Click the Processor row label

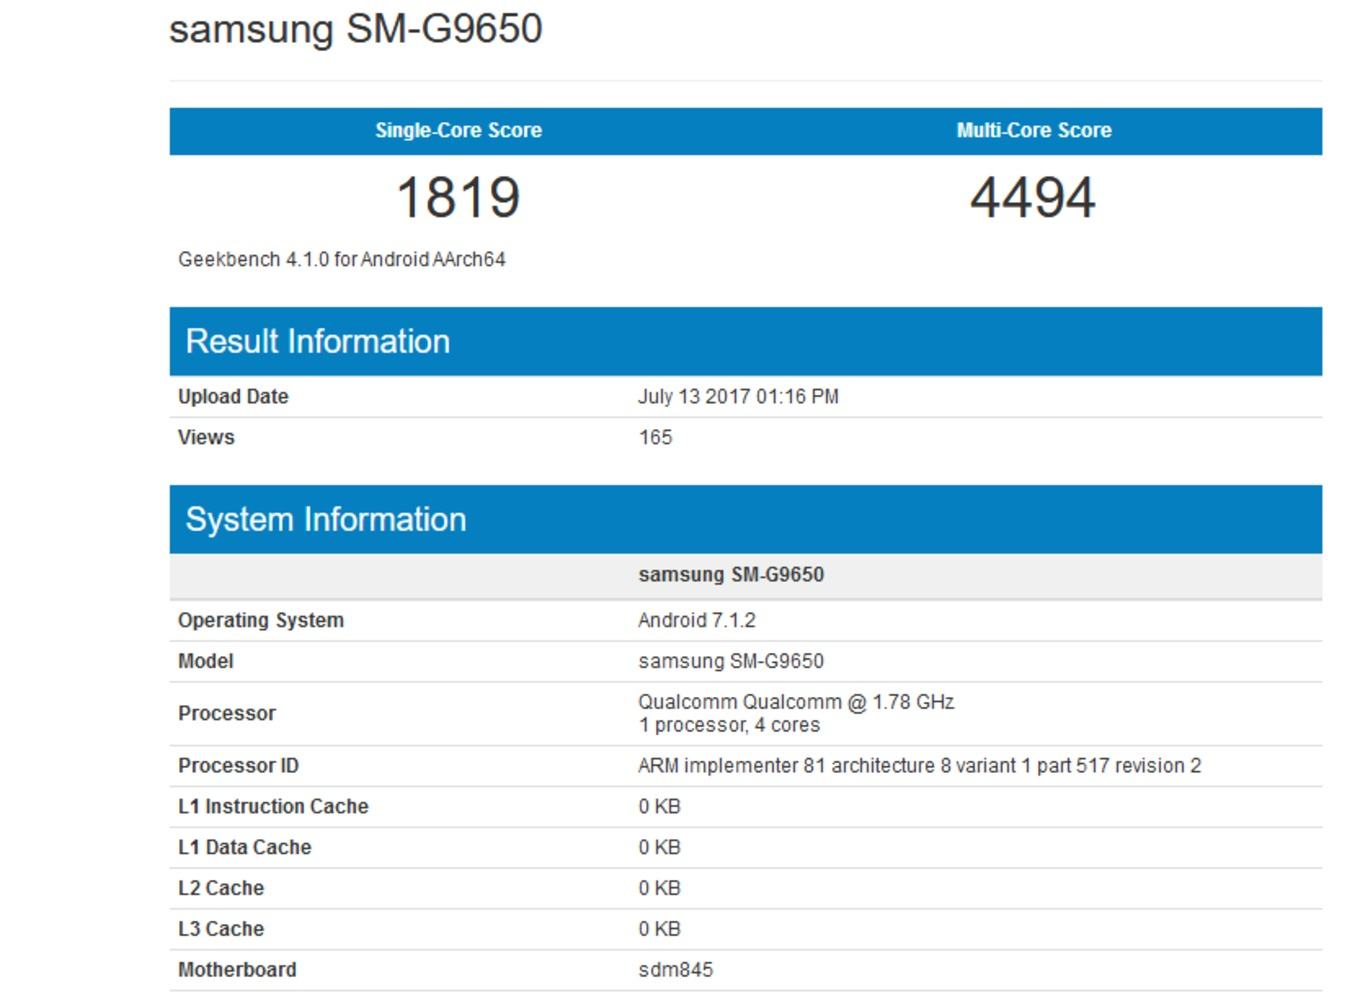(227, 713)
